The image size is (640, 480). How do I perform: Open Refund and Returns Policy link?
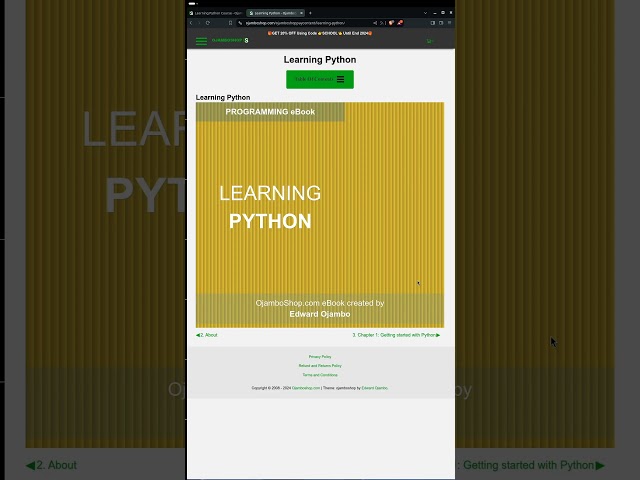(x=320, y=366)
